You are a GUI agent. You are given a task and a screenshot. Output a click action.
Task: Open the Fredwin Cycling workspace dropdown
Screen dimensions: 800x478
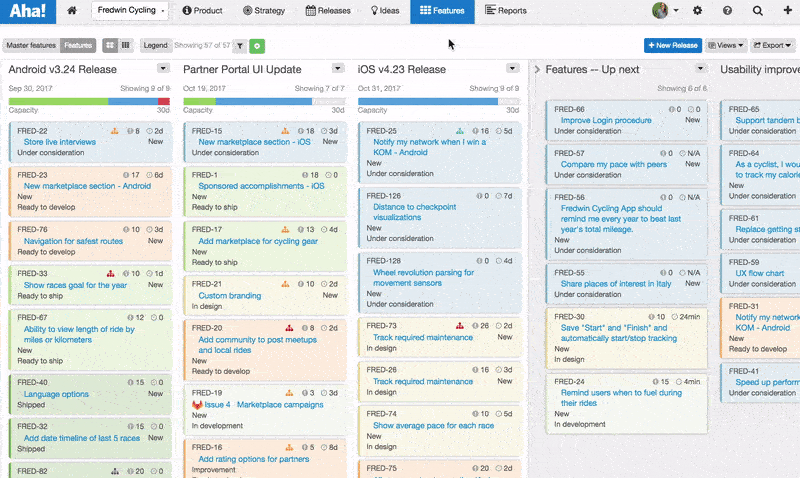pos(130,10)
